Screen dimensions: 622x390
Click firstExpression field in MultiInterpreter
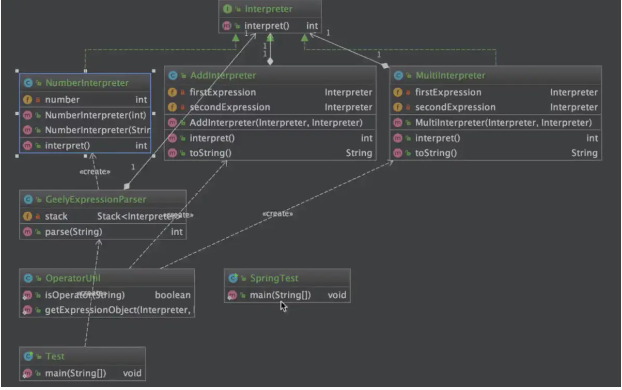tap(495, 92)
